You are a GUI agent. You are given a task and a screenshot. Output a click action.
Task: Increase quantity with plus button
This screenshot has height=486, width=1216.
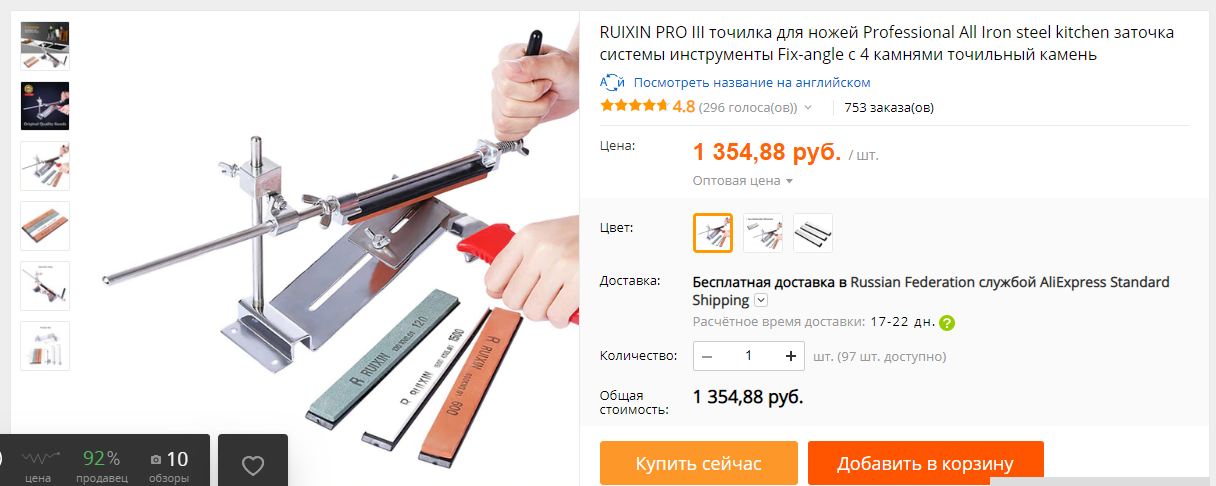(x=790, y=356)
